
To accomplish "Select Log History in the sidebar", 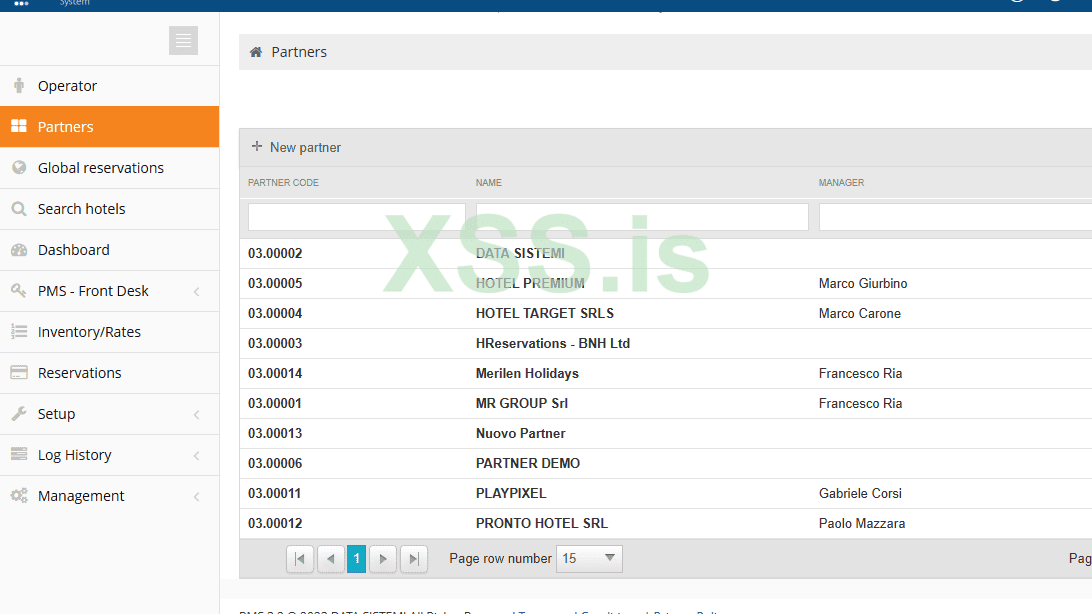I will click(75, 454).
